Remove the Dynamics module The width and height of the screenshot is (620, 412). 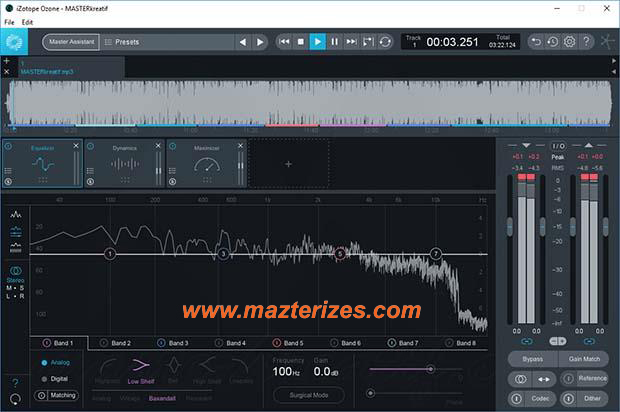(x=158, y=146)
